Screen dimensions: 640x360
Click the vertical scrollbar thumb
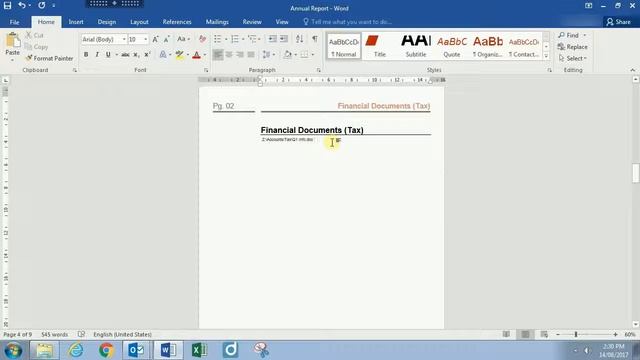[x=636, y=173]
